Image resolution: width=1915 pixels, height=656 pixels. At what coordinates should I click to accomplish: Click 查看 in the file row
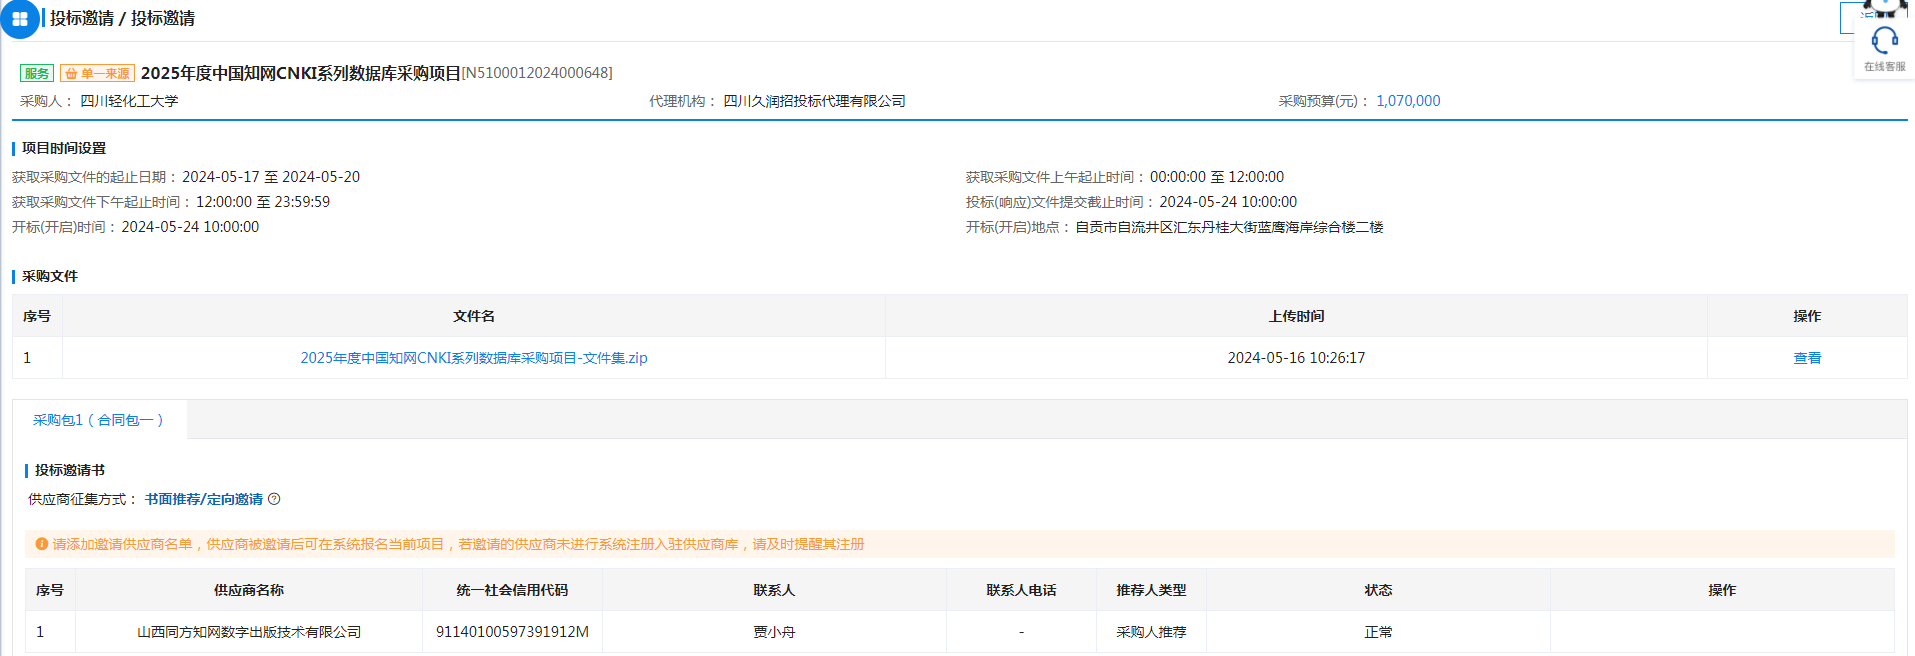(x=1806, y=358)
